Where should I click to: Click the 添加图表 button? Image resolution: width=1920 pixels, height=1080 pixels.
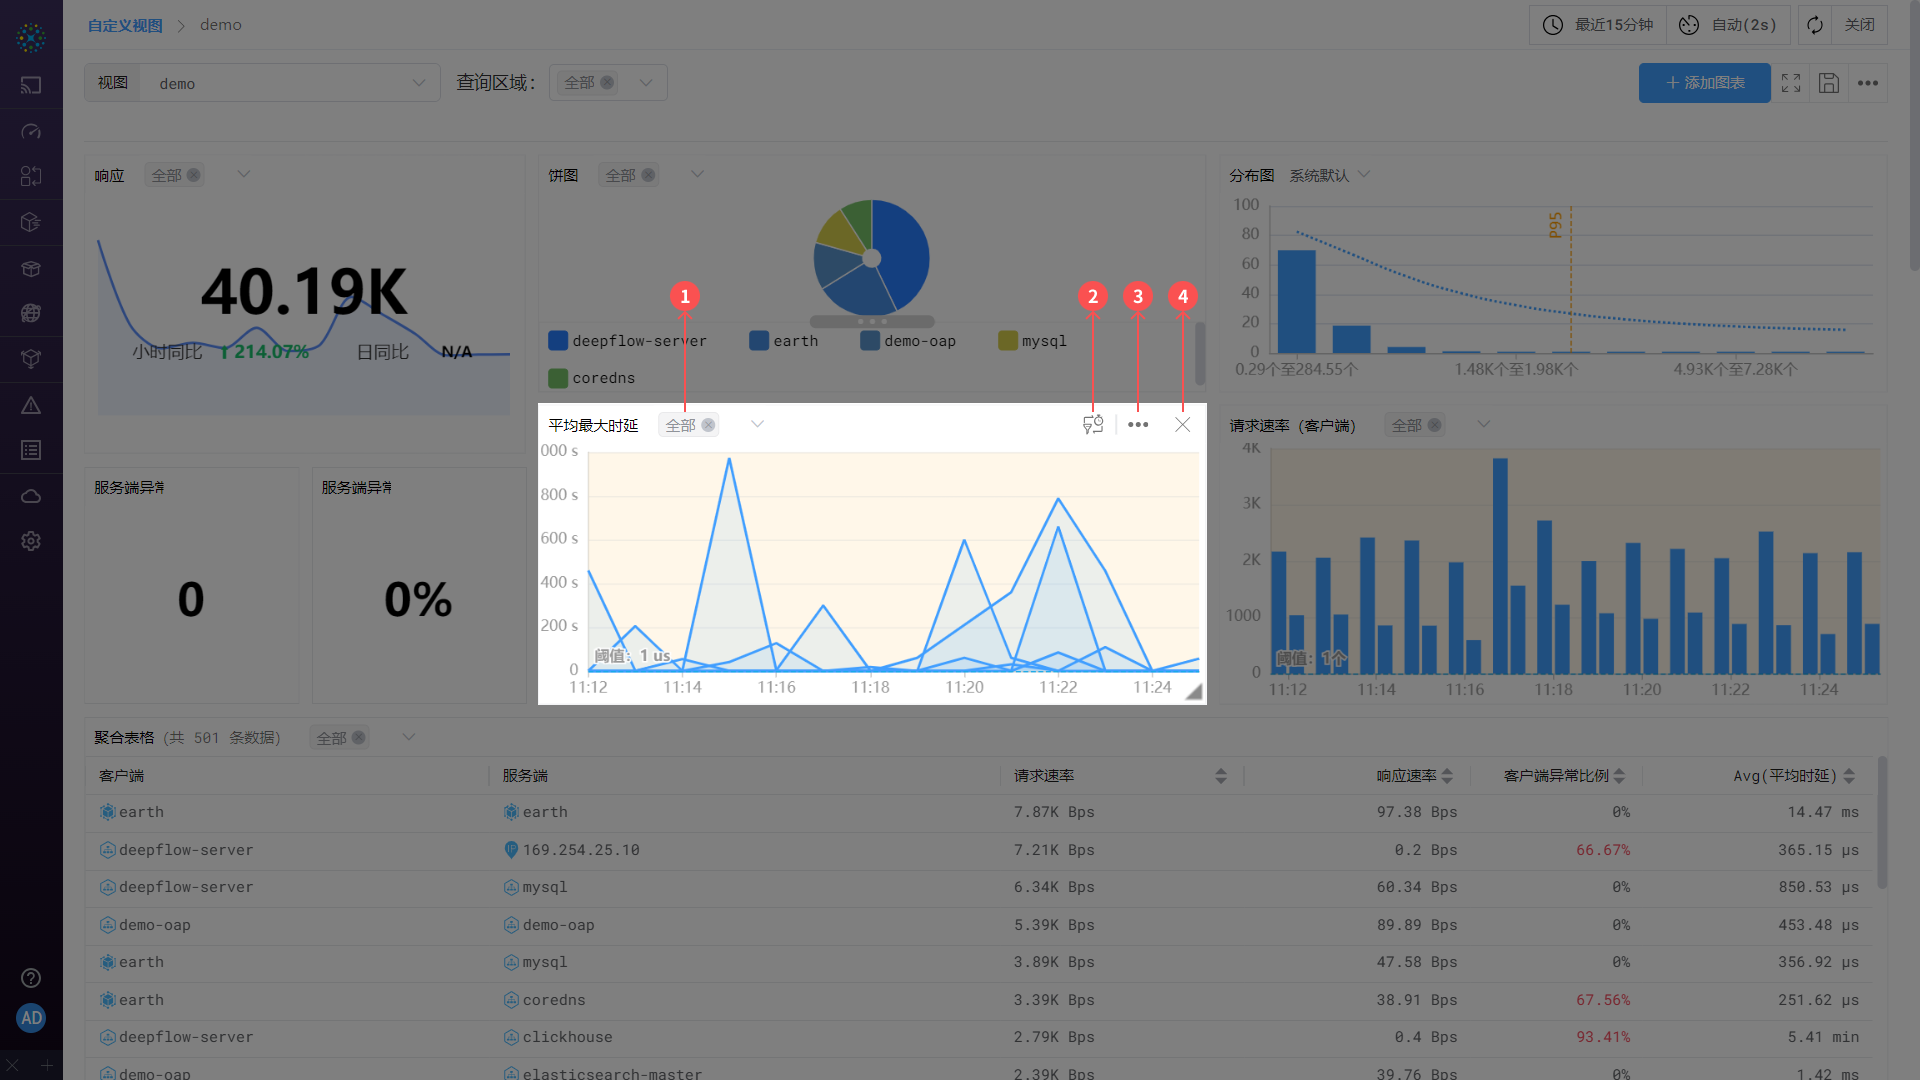[x=1704, y=83]
